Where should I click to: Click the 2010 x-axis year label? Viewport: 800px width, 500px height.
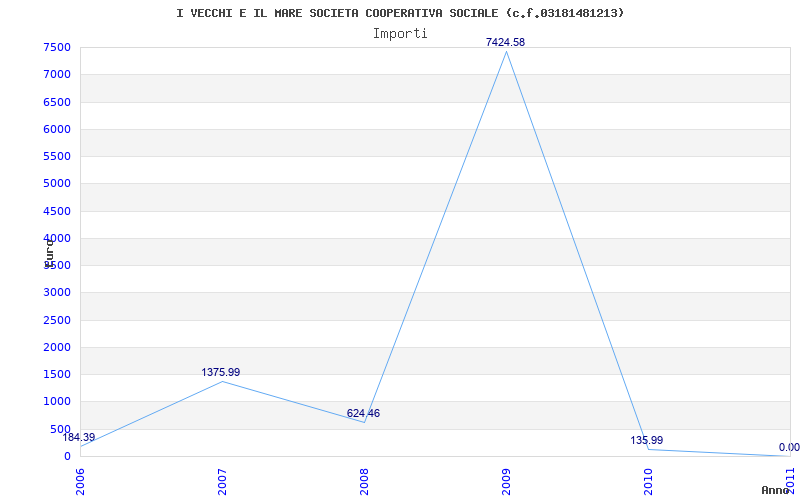tap(648, 481)
